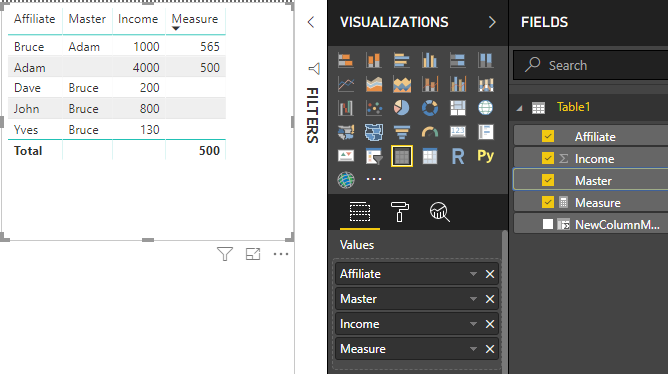Select the ArcGIS Maps visual

346,180
